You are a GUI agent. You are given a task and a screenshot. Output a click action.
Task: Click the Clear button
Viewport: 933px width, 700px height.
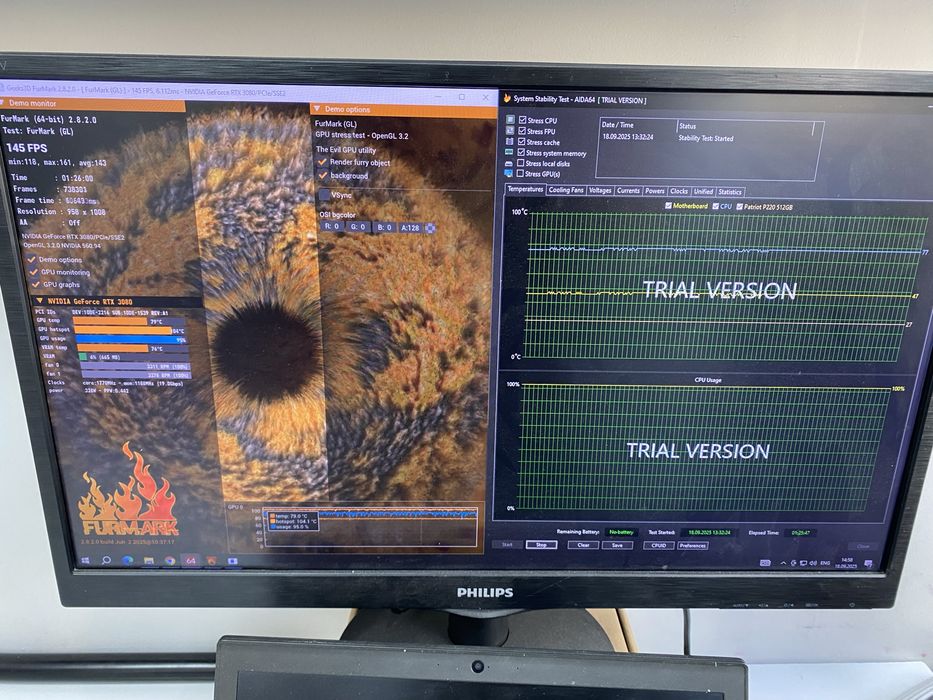583,545
